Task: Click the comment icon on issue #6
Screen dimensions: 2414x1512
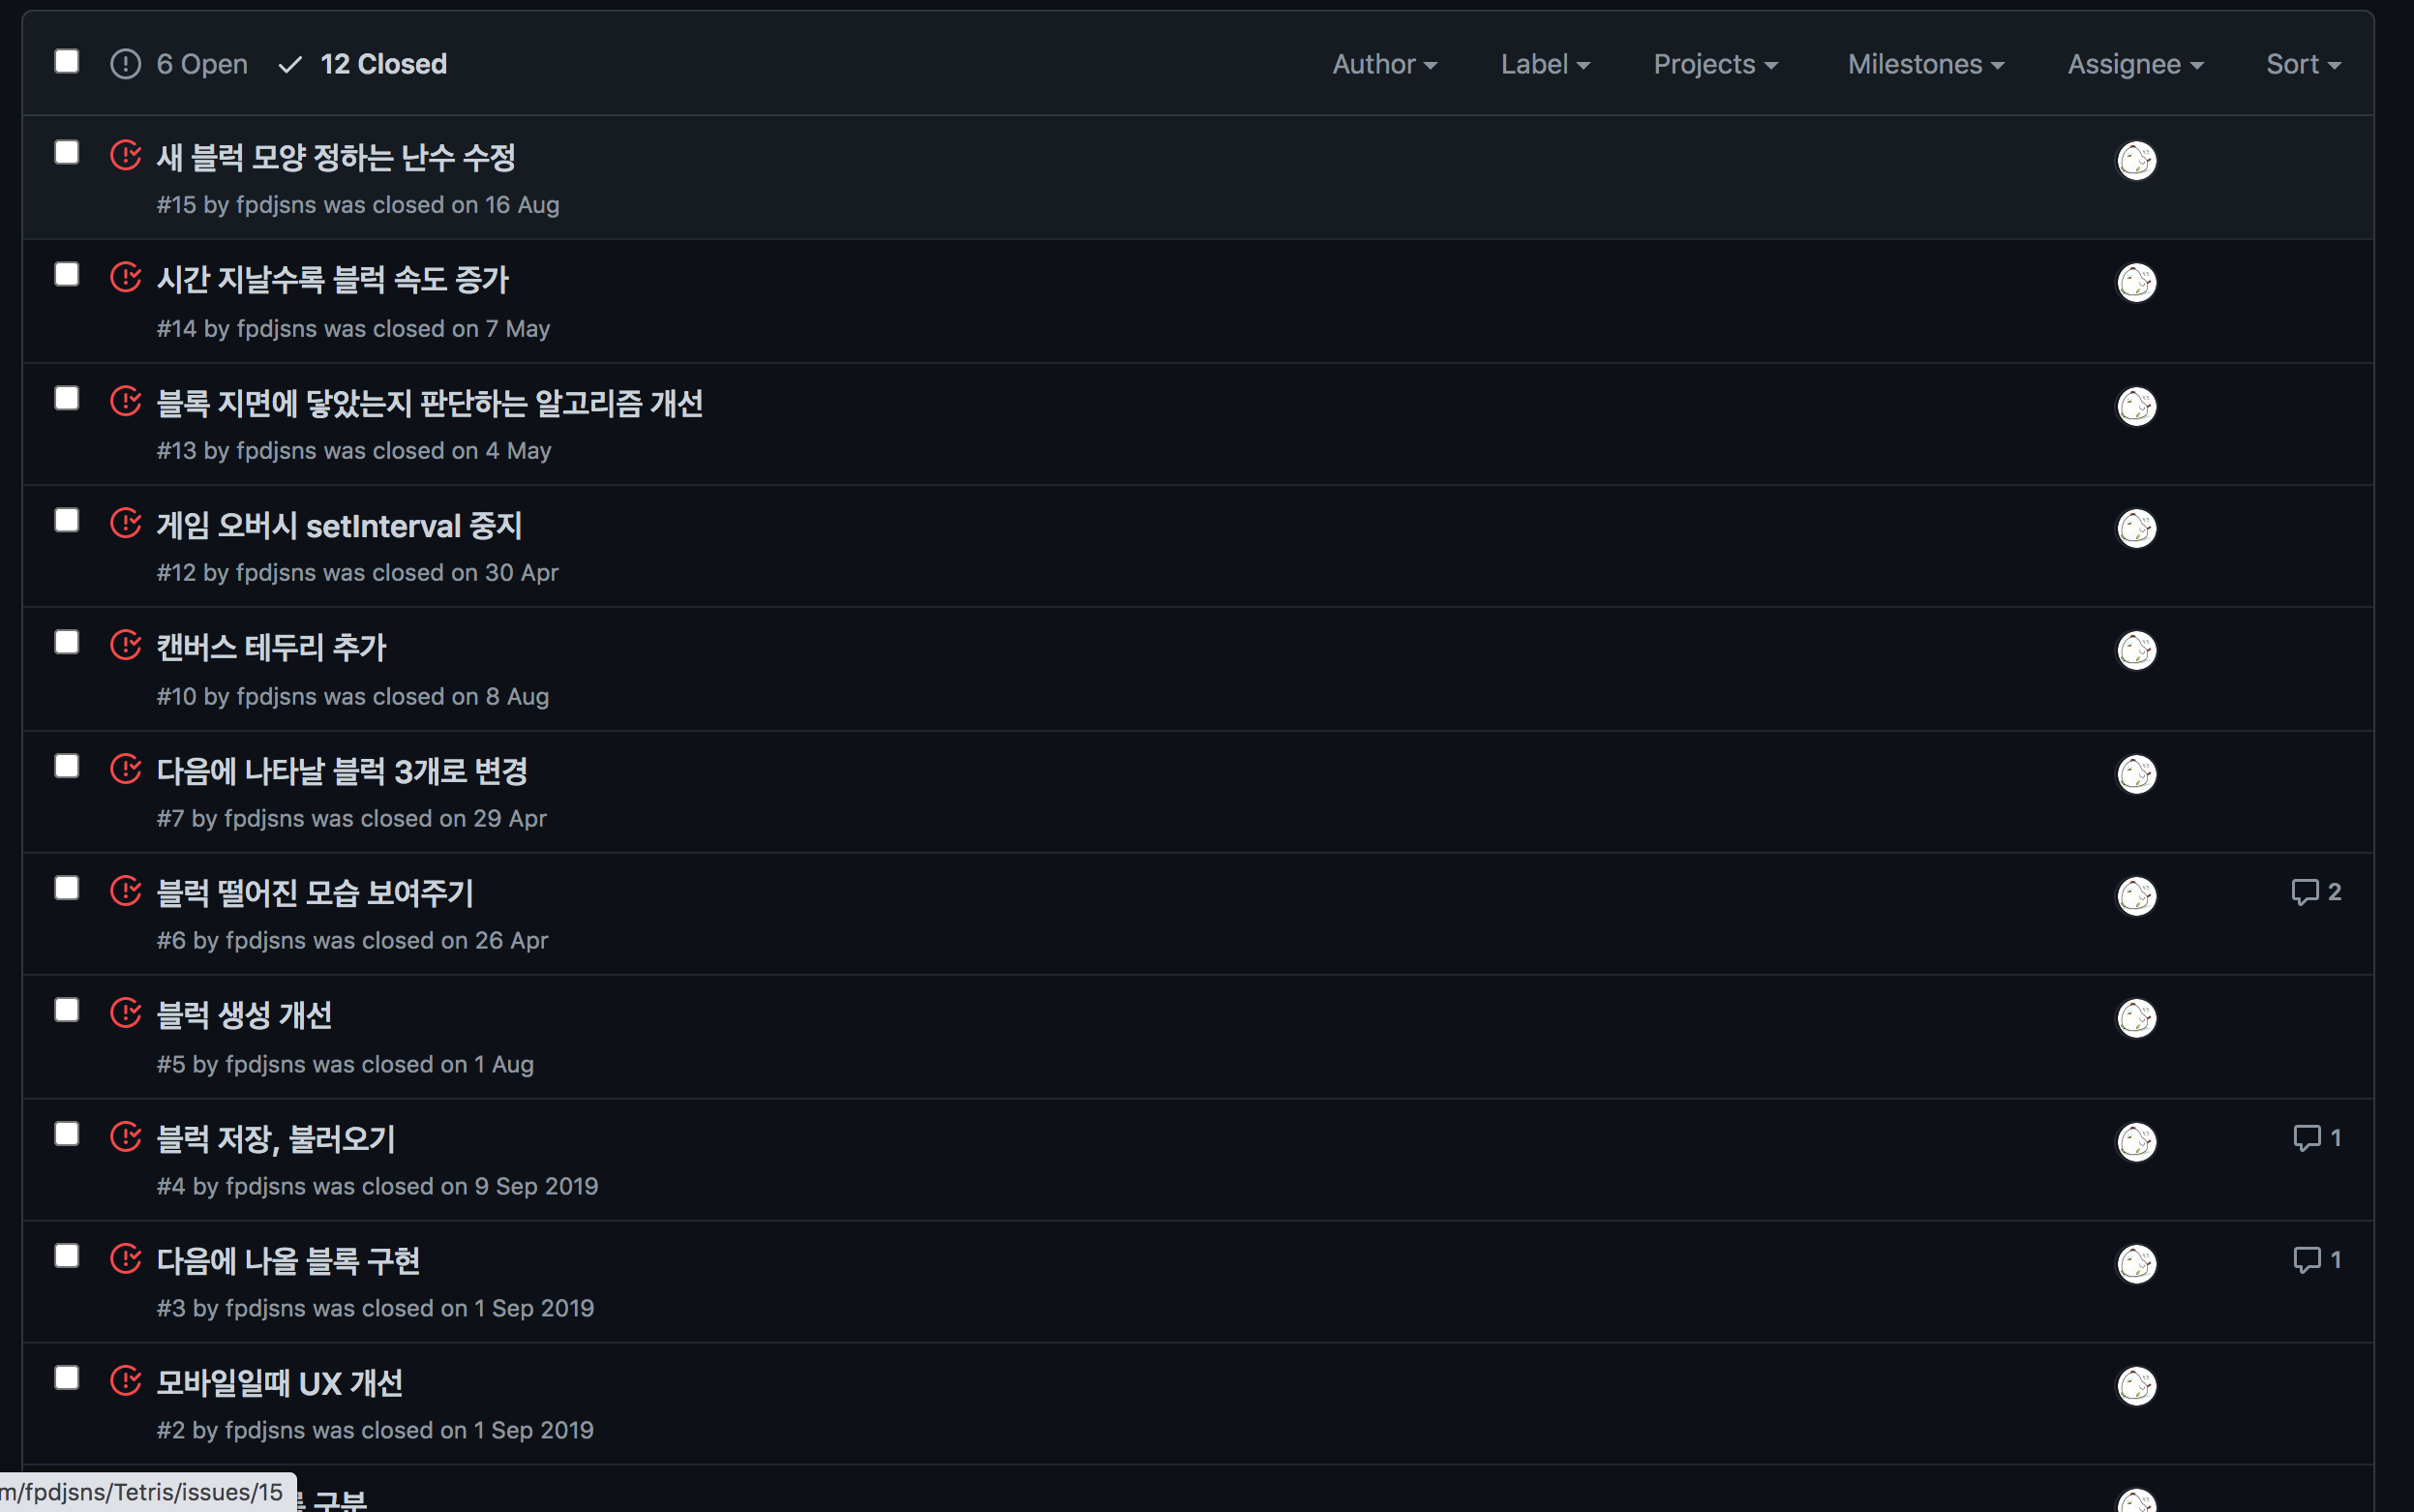Action: [x=2304, y=891]
